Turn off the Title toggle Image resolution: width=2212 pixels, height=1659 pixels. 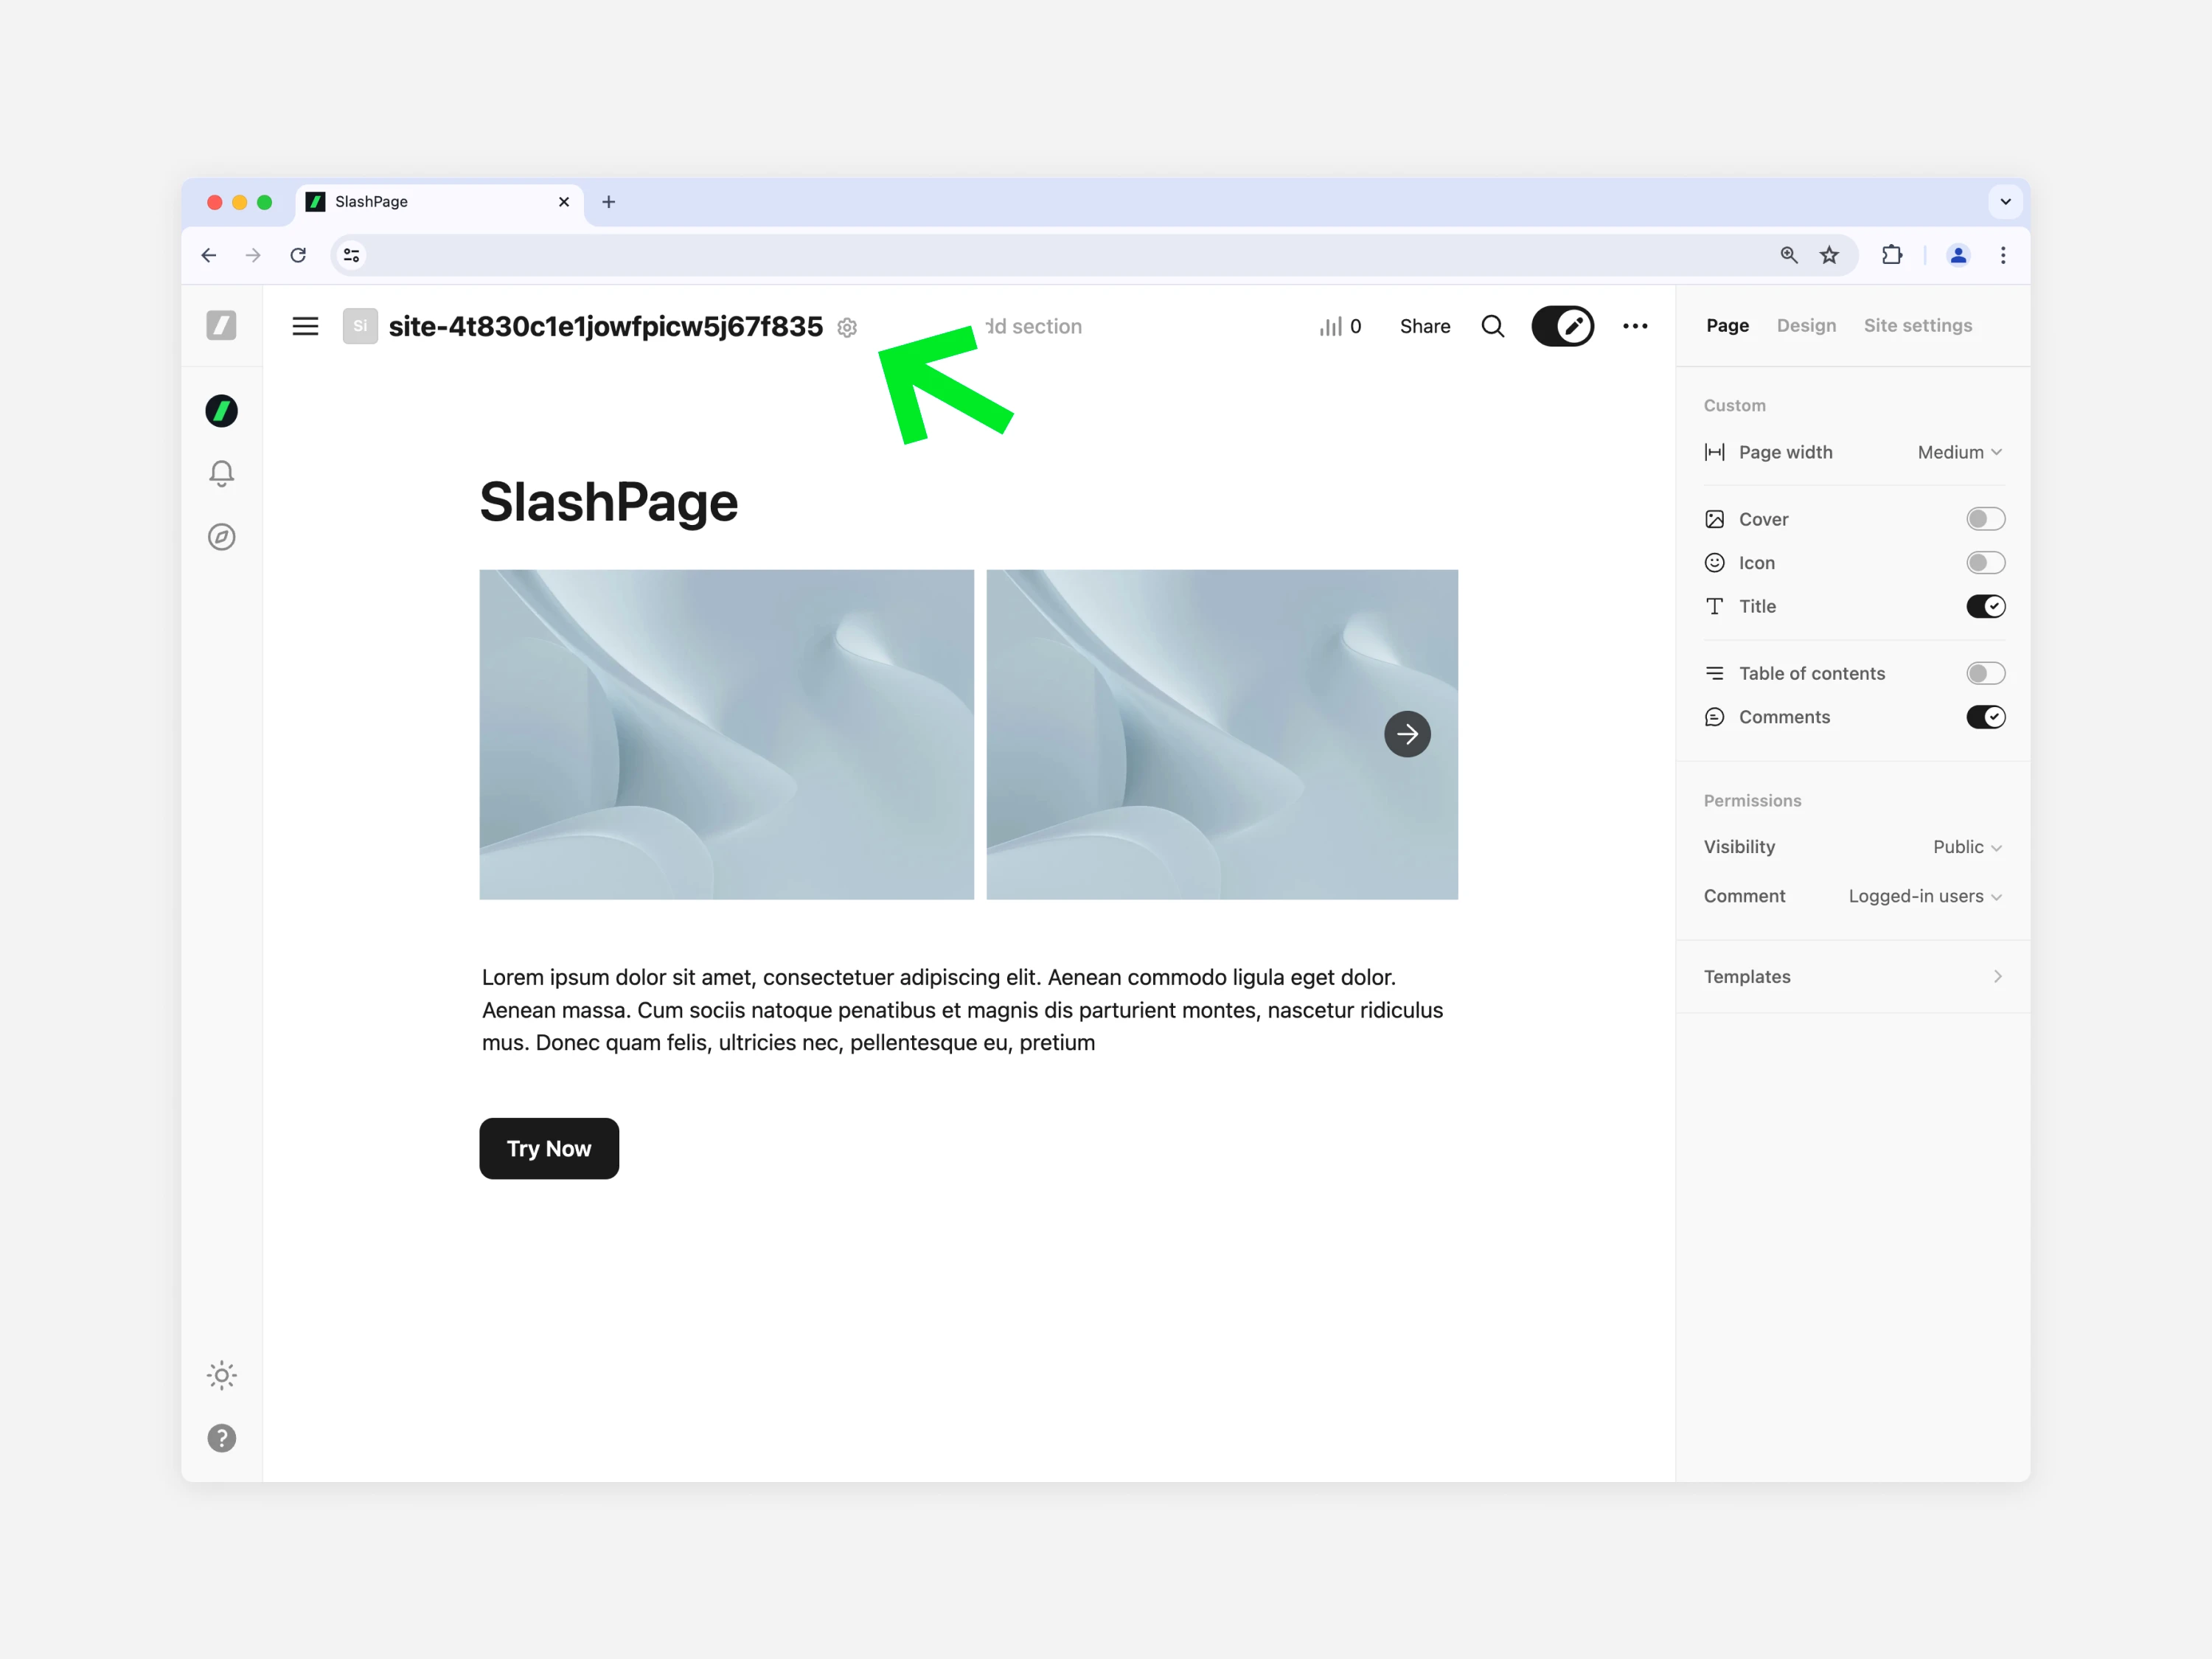coord(1984,606)
